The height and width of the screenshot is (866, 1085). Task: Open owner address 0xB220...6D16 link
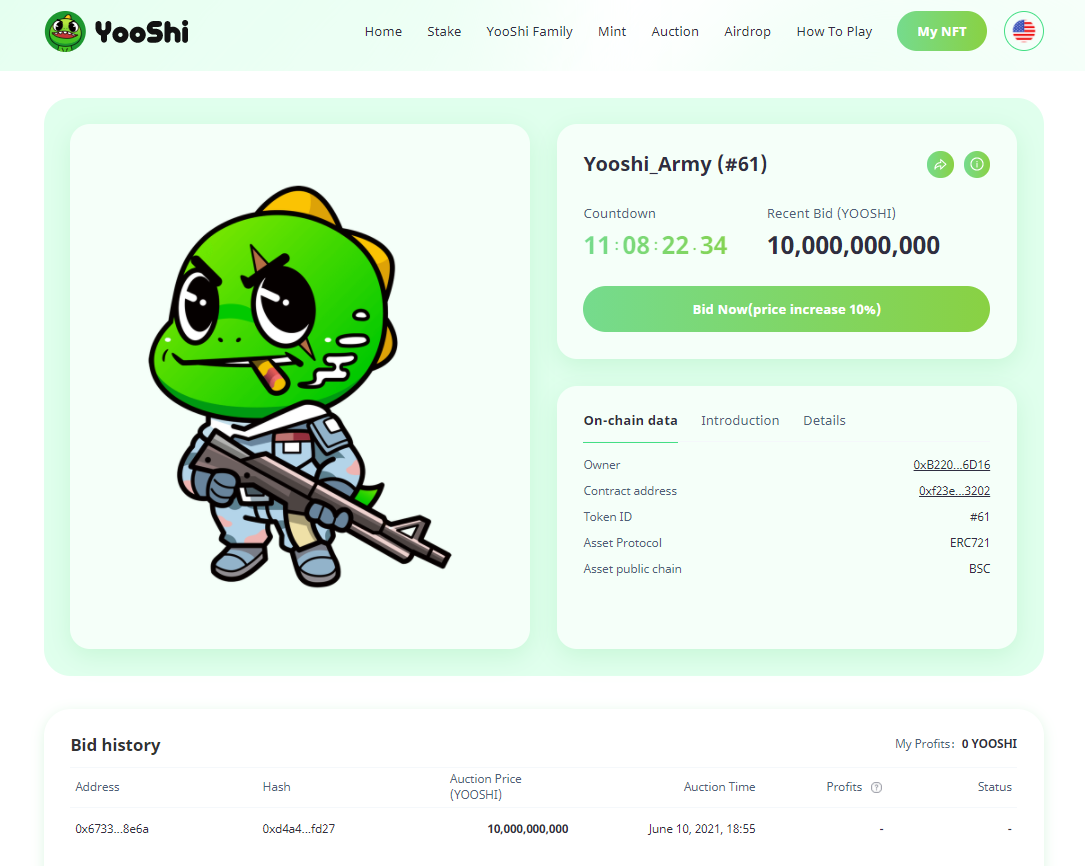[951, 465]
